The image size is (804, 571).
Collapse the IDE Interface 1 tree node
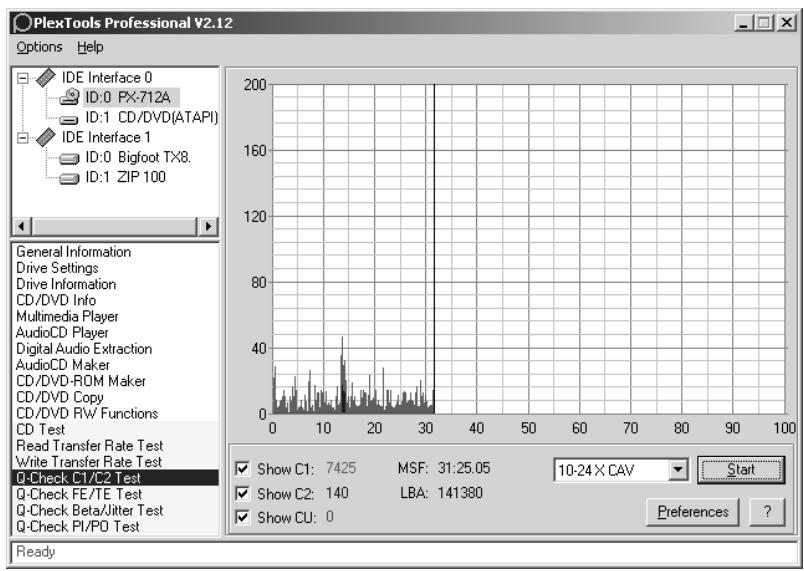click(23, 138)
